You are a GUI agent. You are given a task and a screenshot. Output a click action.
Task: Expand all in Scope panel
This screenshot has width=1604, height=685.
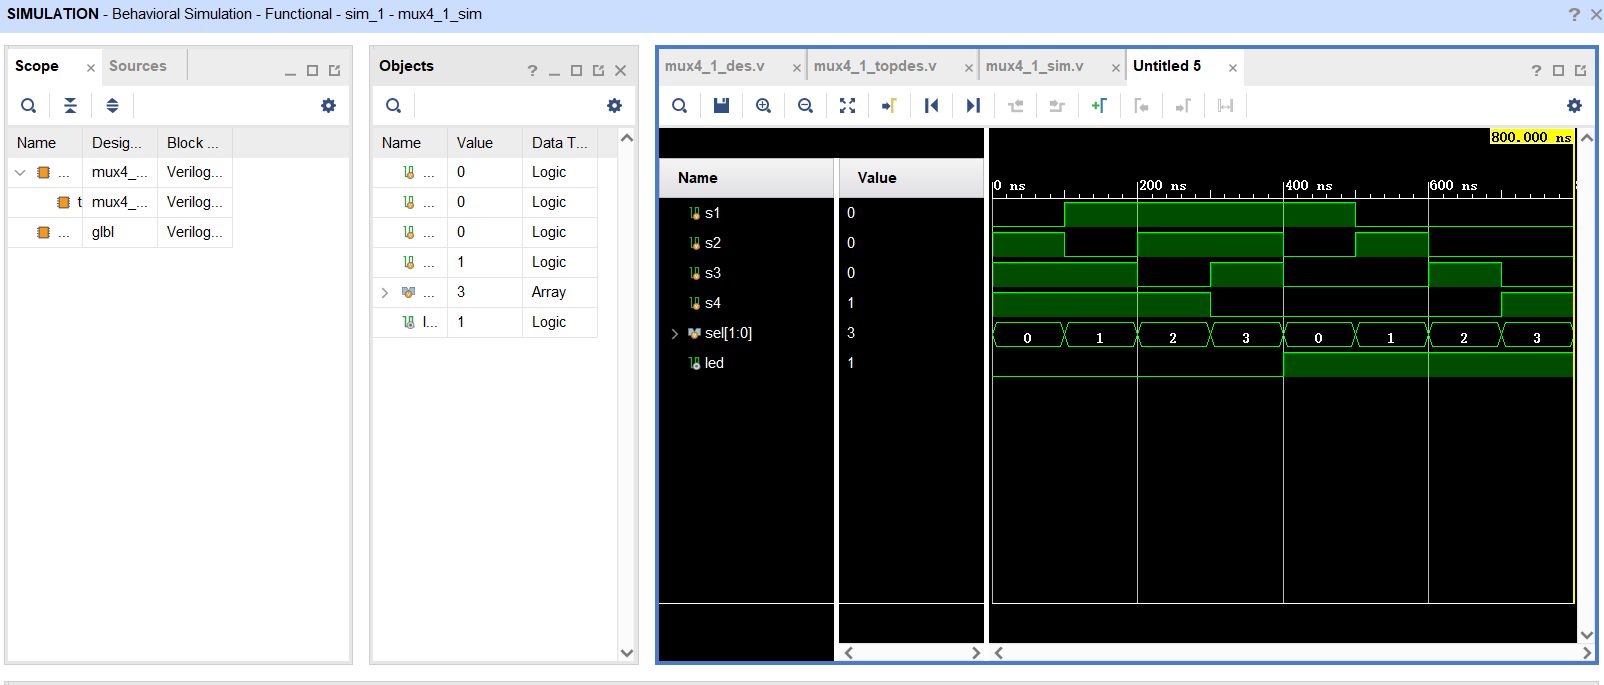pyautogui.click(x=112, y=105)
